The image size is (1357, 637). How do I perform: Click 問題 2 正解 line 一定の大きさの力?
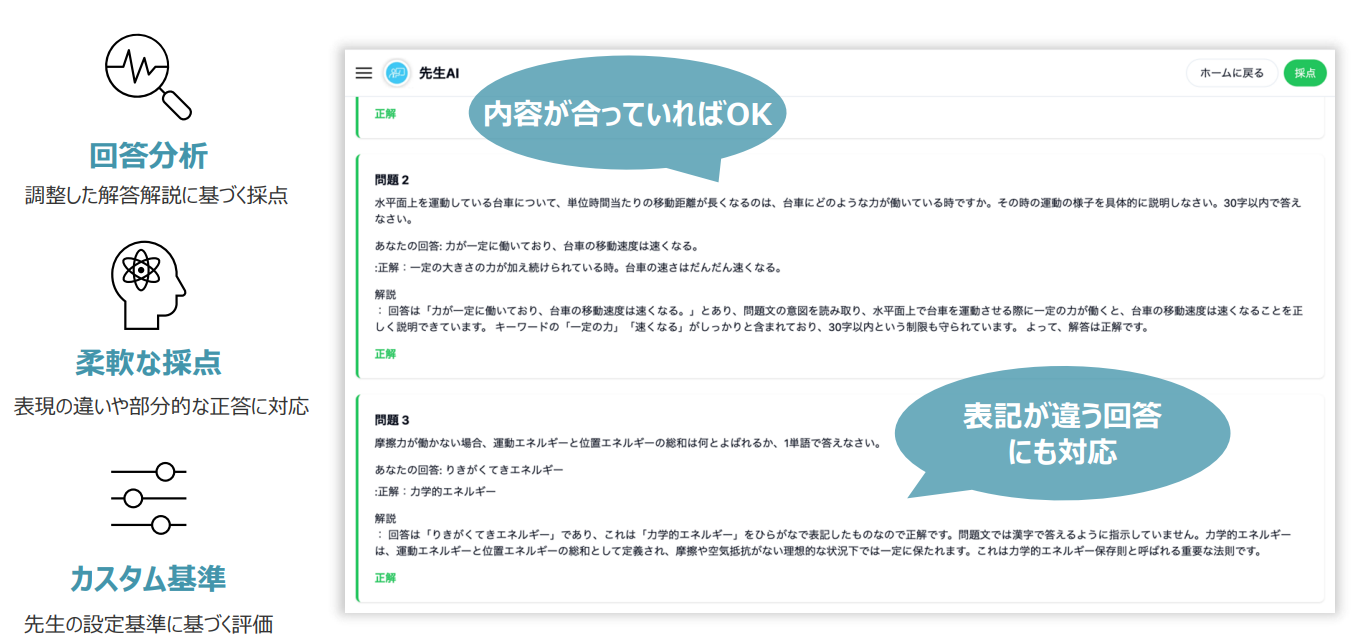click(578, 268)
